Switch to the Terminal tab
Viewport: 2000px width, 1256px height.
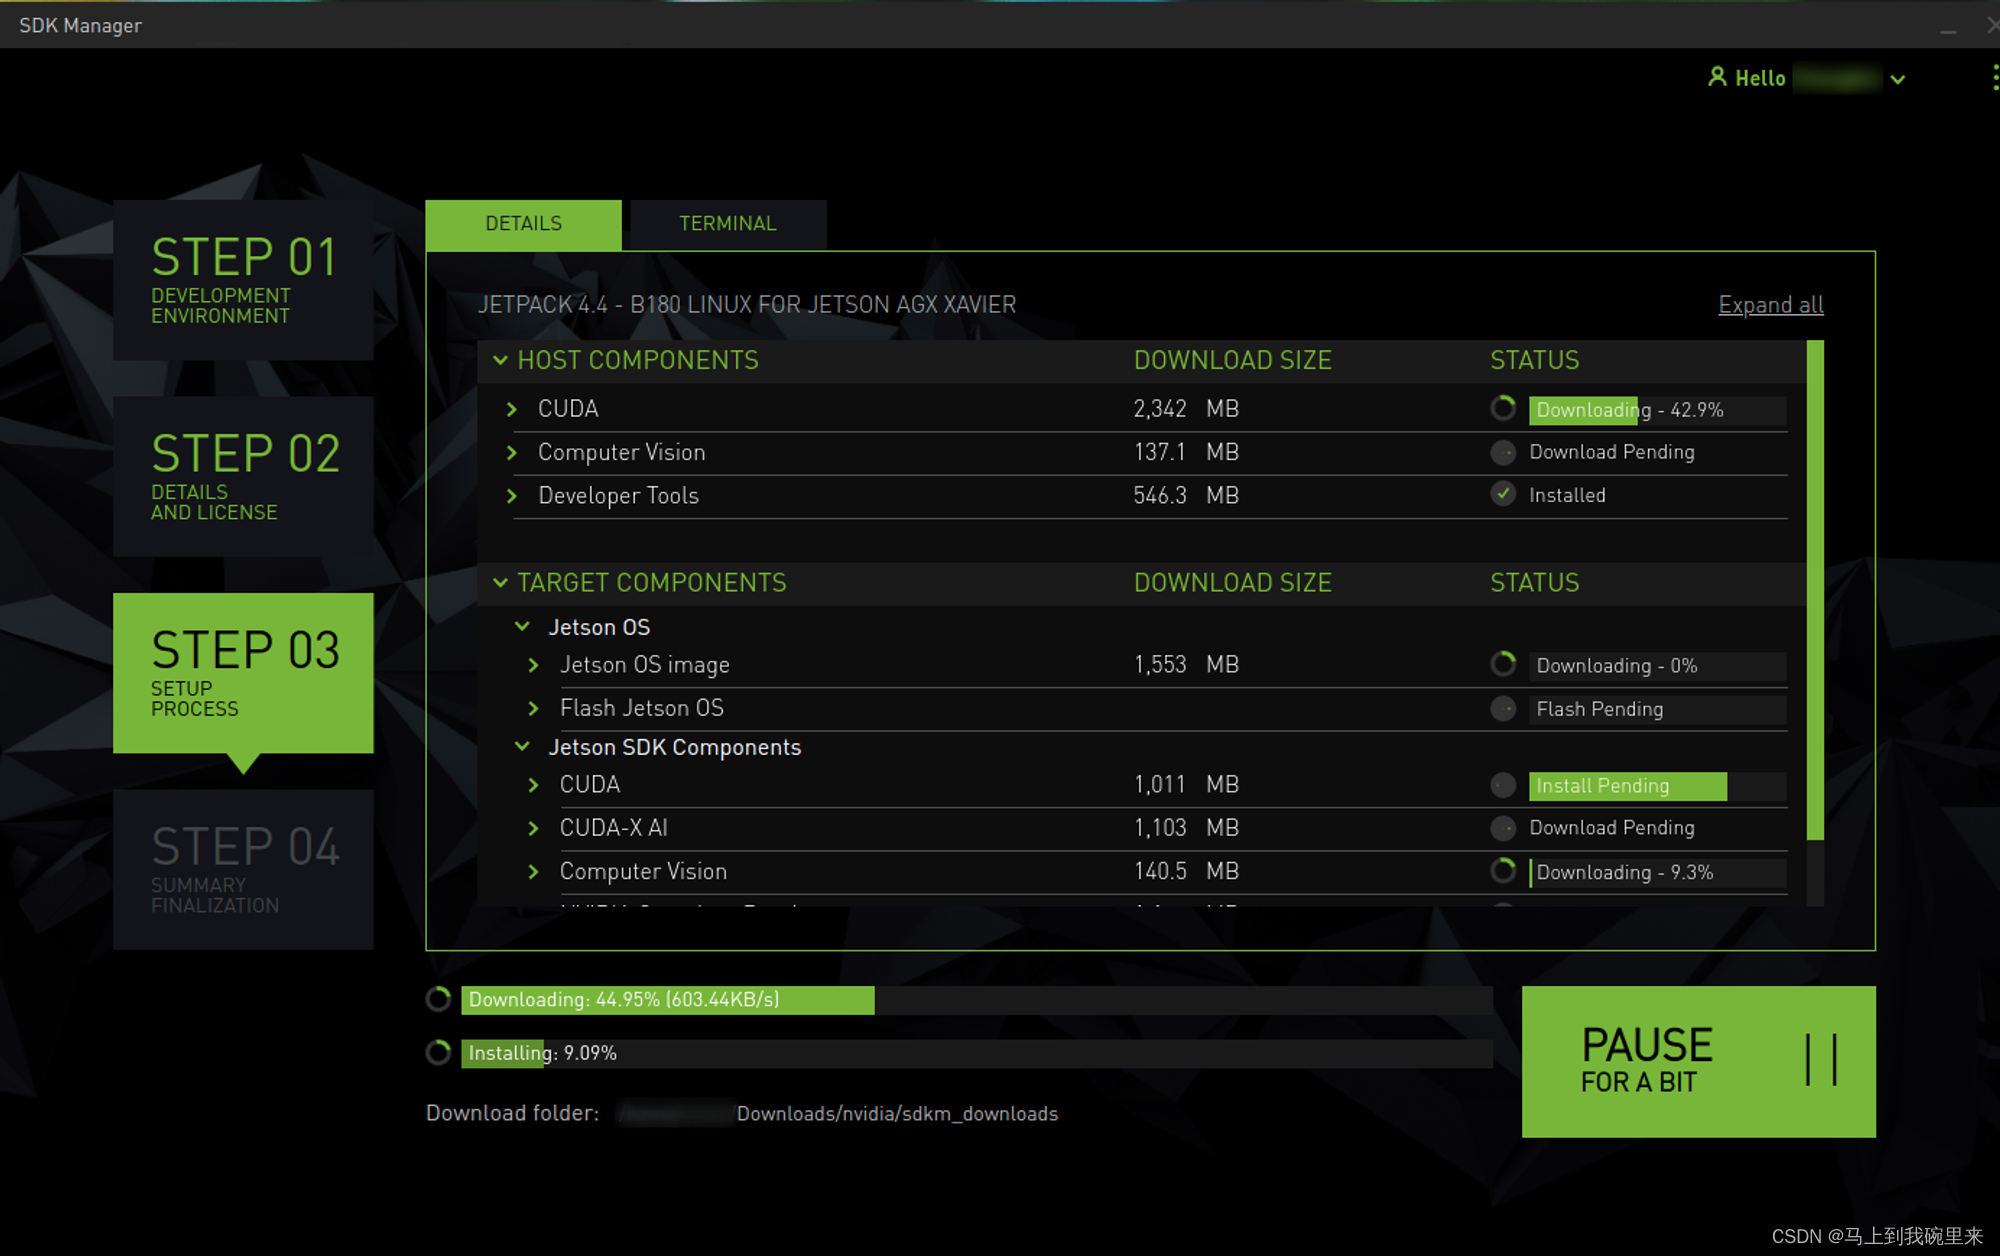[x=727, y=224]
